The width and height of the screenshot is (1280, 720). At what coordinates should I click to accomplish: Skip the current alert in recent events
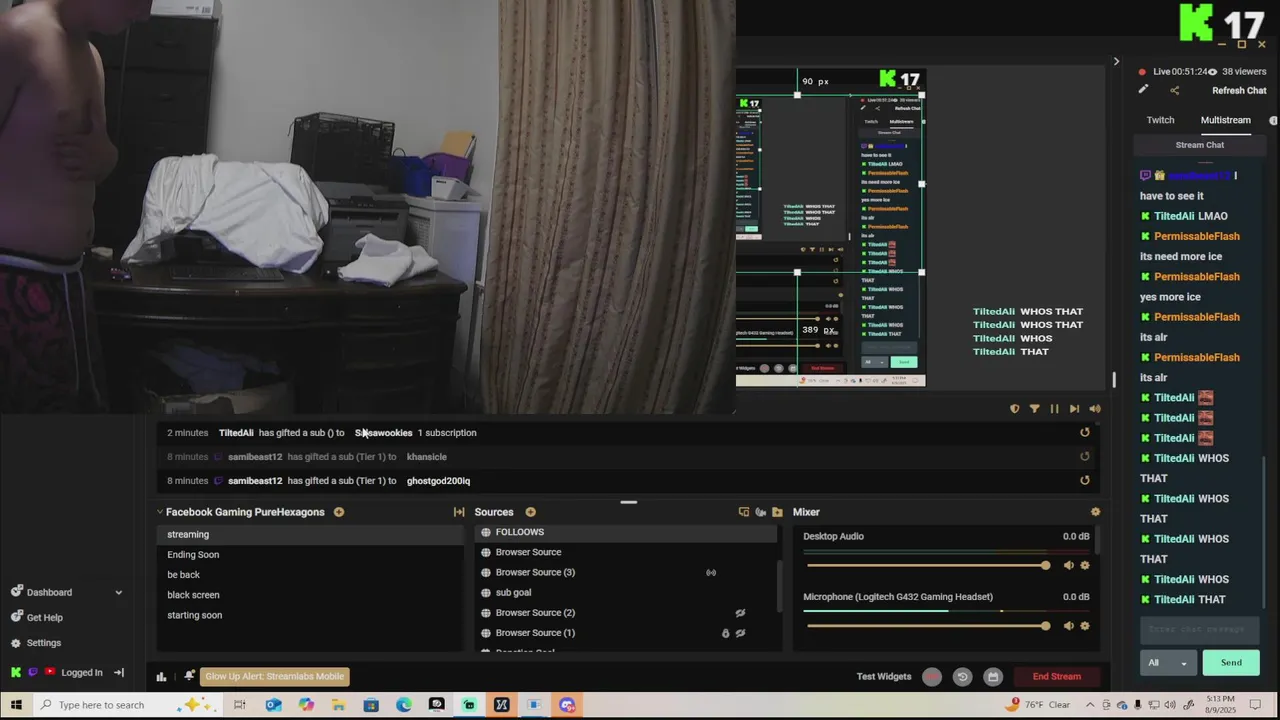1074,409
